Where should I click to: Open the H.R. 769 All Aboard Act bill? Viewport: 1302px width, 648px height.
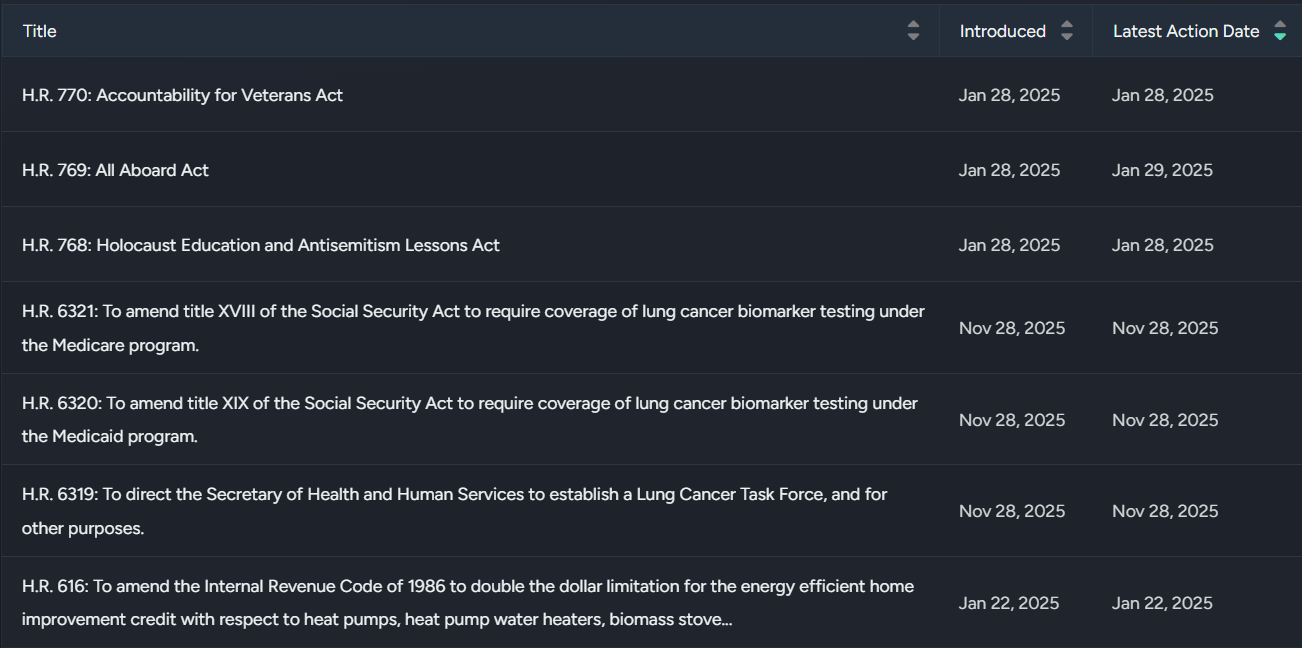[115, 170]
